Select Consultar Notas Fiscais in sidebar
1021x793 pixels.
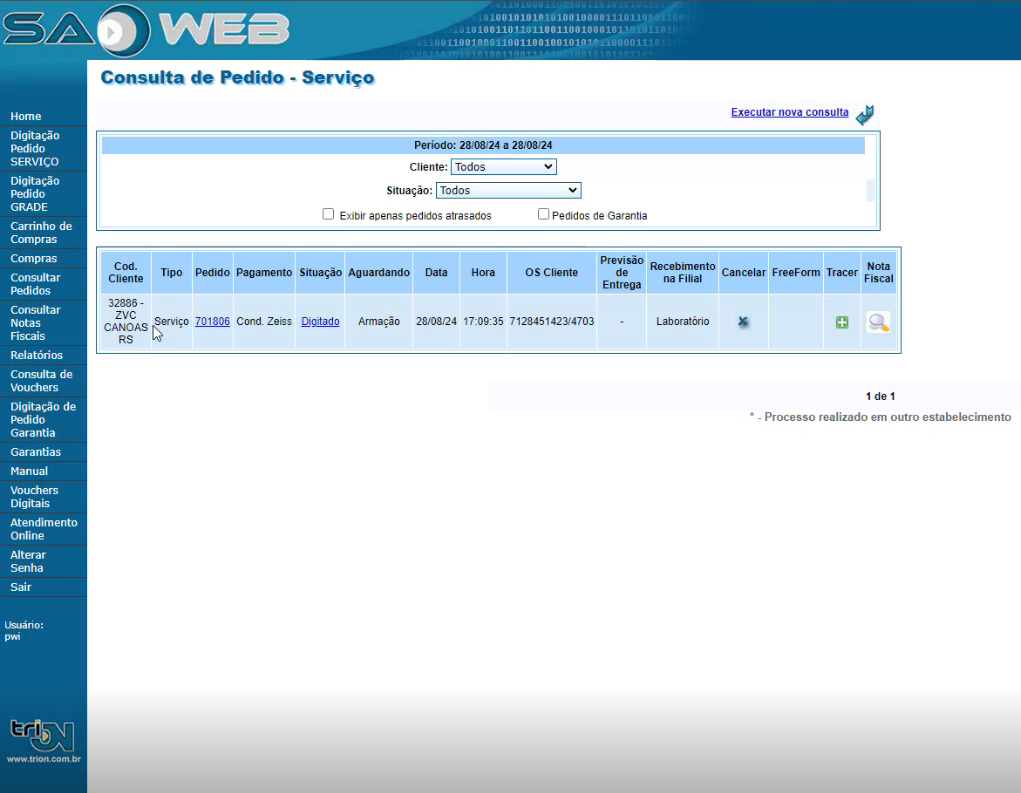pos(35,323)
